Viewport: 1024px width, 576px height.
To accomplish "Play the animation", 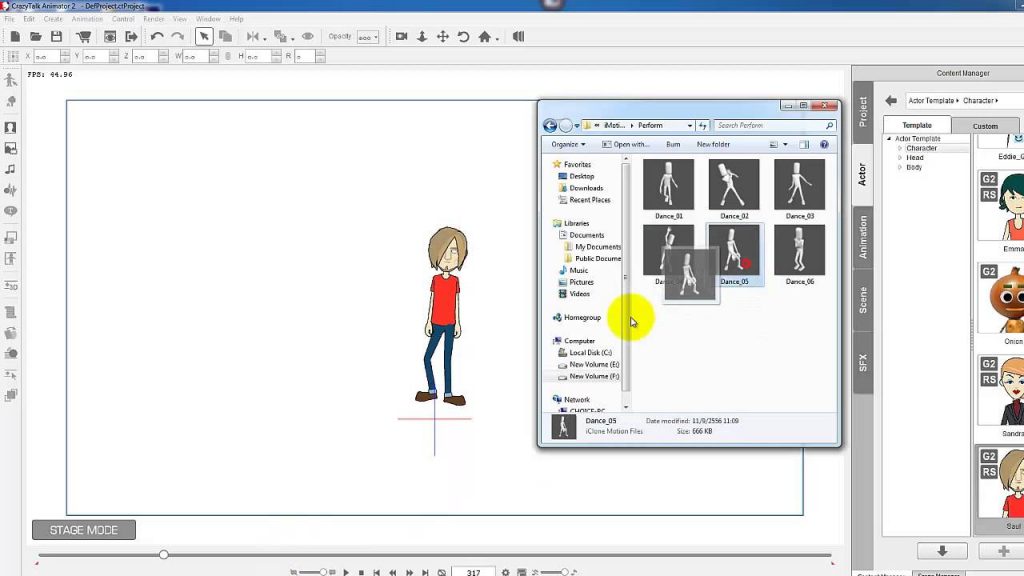I will [346, 573].
